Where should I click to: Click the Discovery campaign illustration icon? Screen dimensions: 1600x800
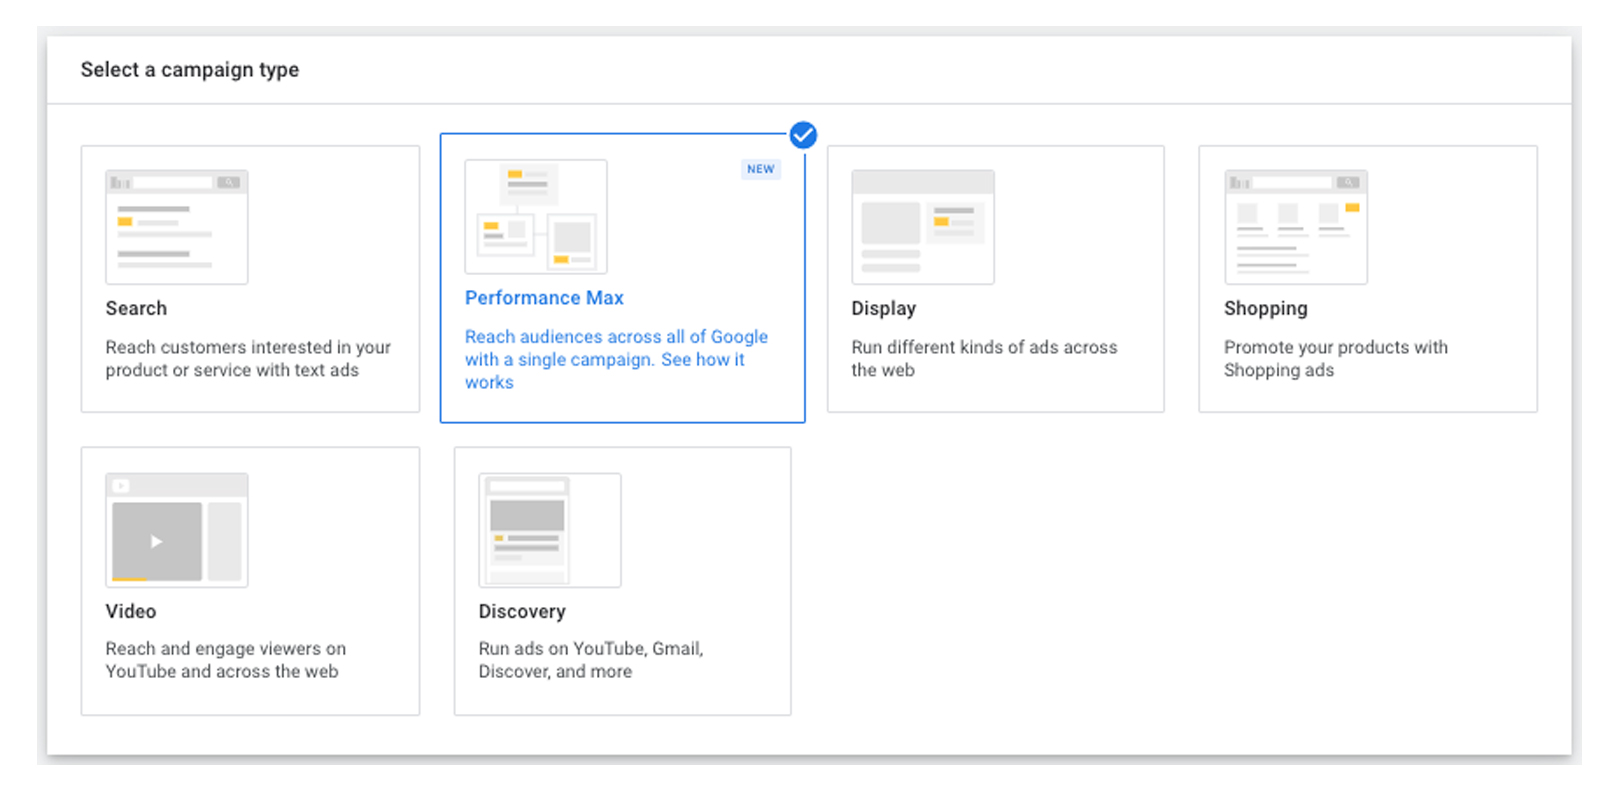(549, 530)
